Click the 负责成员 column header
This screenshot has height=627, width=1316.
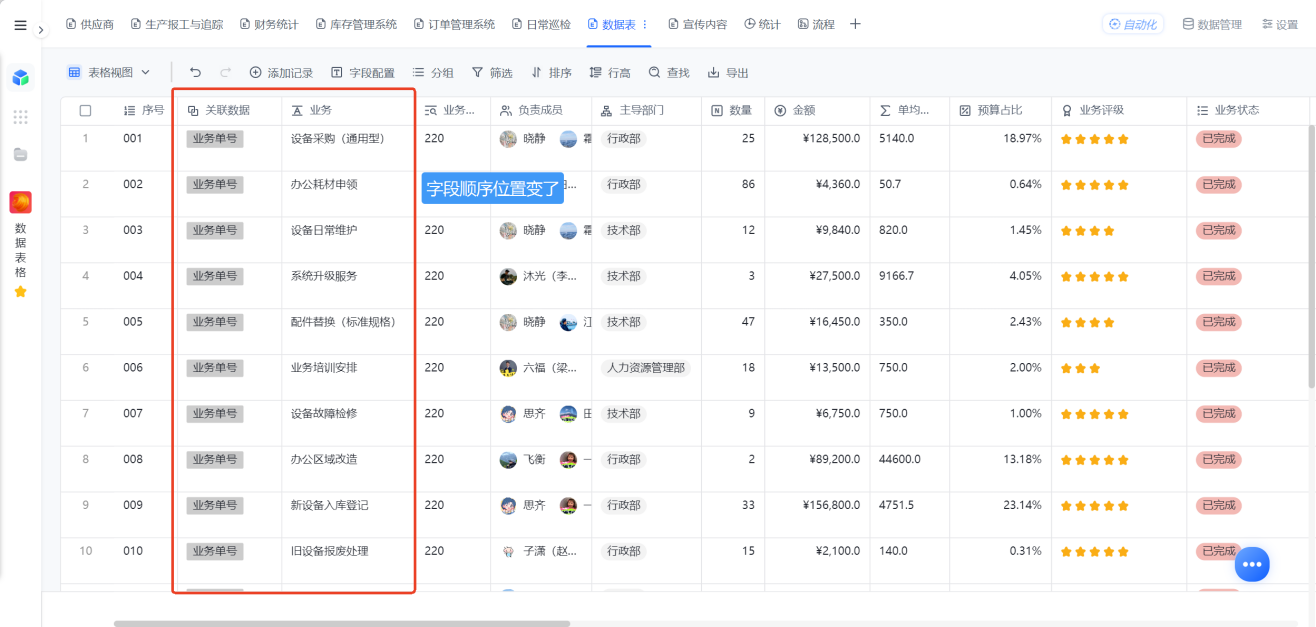(x=541, y=110)
